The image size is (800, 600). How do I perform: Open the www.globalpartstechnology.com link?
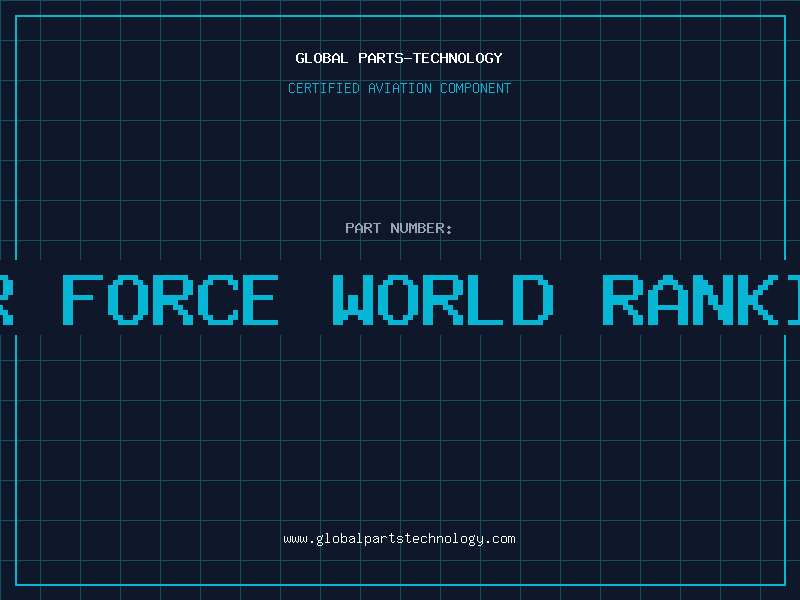click(399, 538)
